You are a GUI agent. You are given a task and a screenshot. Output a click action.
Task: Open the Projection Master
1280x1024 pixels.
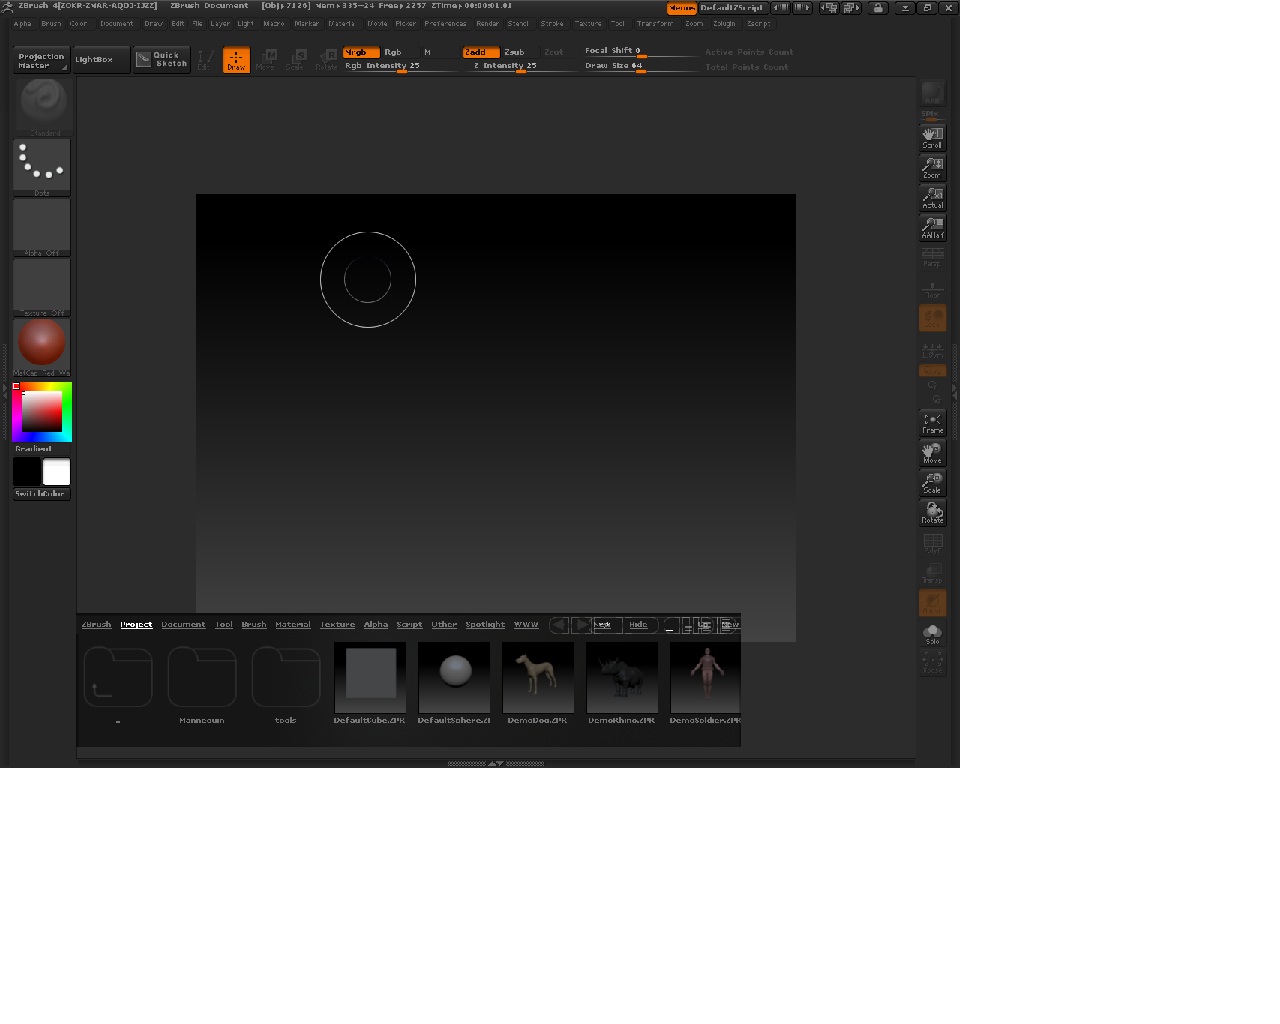click(x=42, y=60)
